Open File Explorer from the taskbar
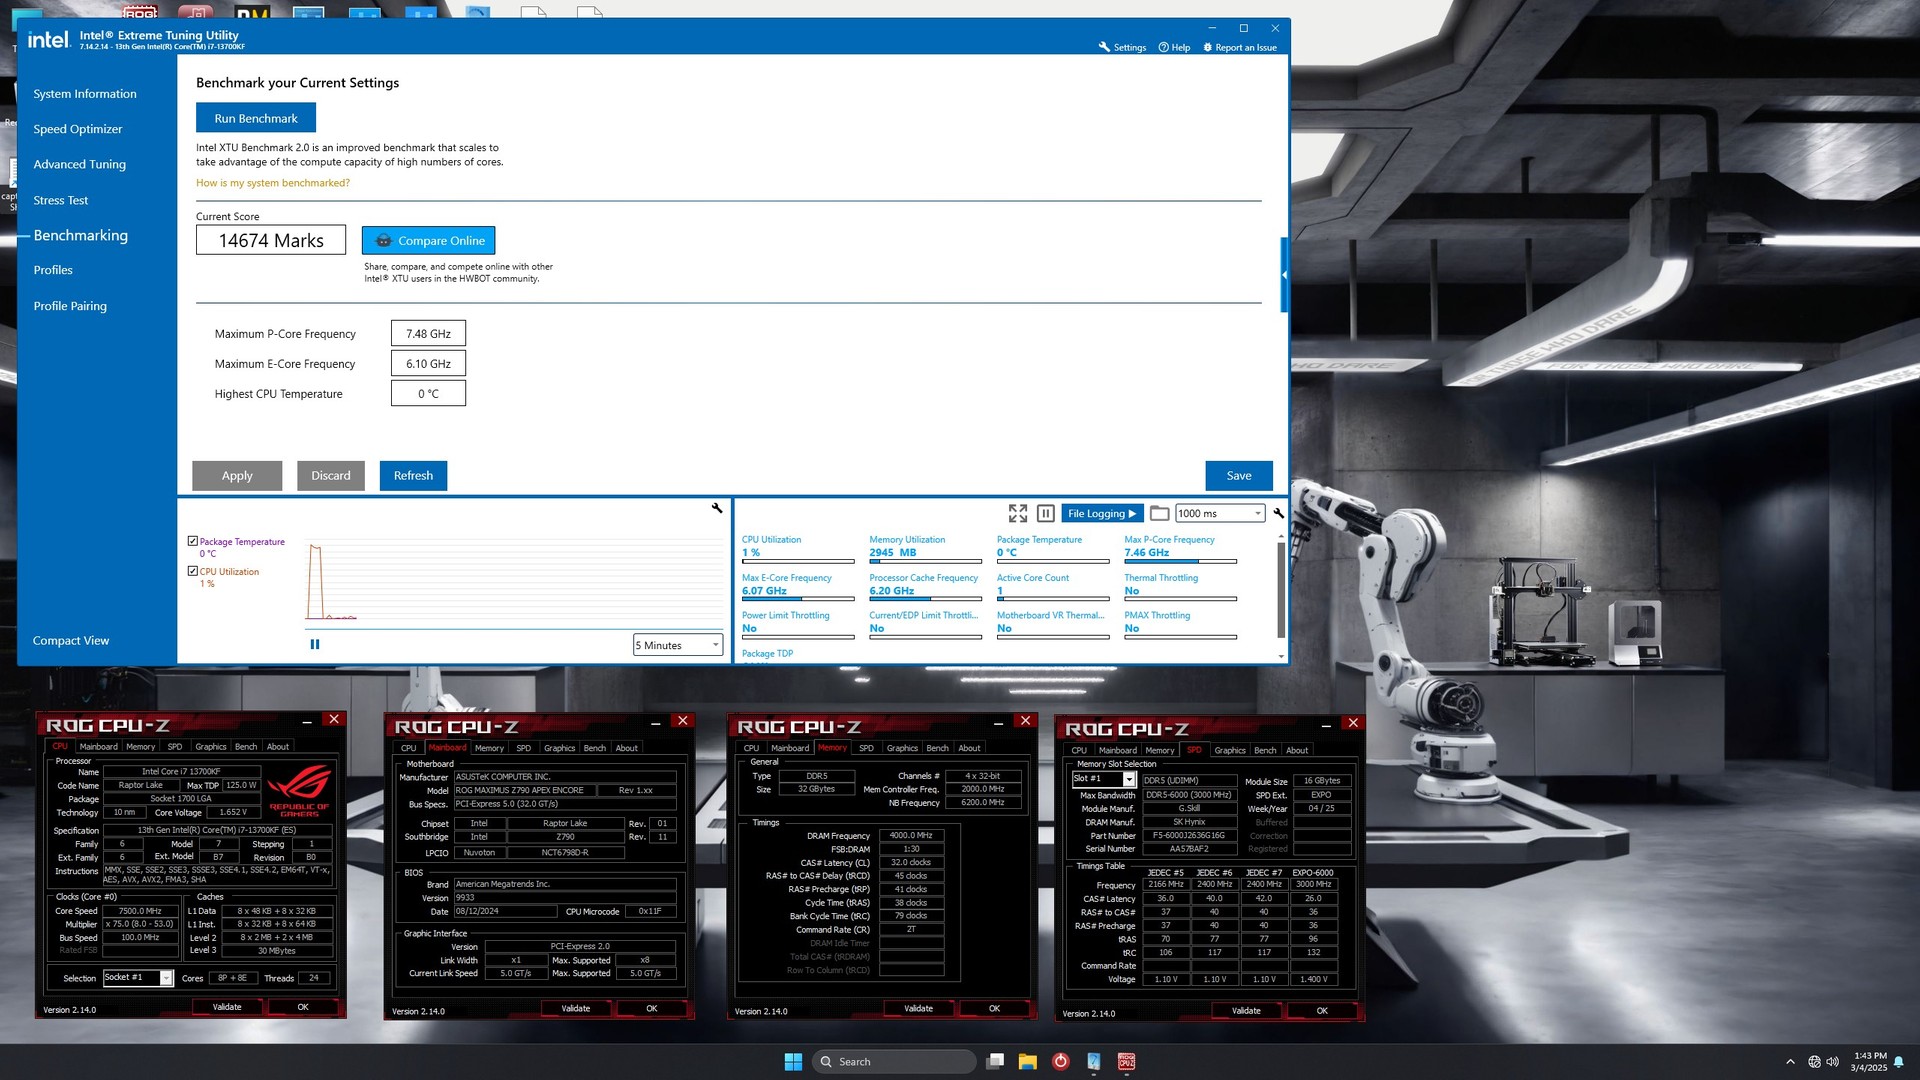1920x1080 pixels. pyautogui.click(x=1027, y=1061)
